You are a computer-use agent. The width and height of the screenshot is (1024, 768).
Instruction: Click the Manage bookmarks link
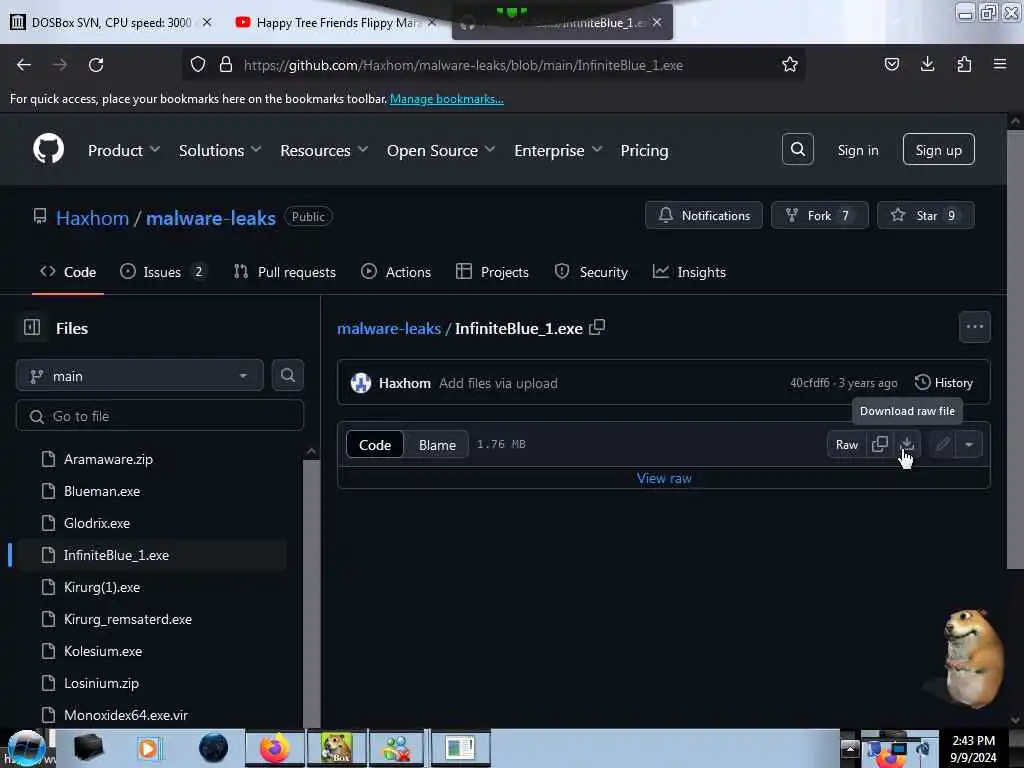pyautogui.click(x=447, y=99)
